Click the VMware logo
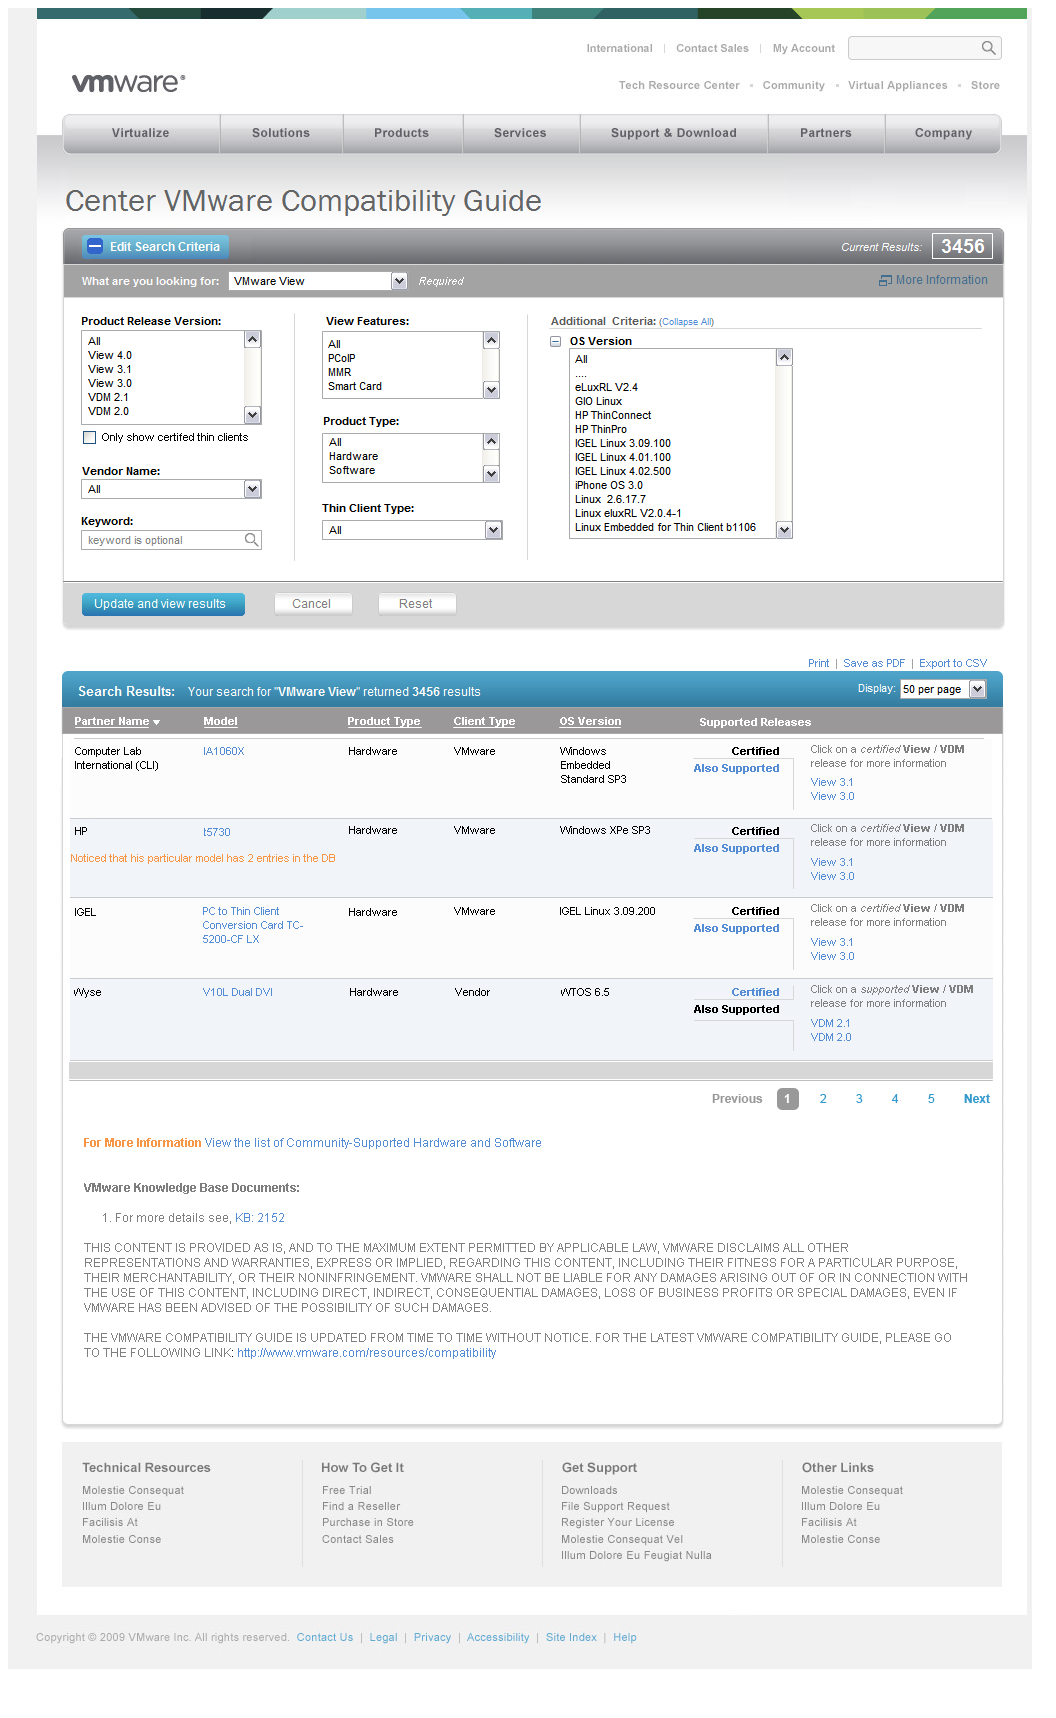The image size is (1056, 1718). click(128, 83)
